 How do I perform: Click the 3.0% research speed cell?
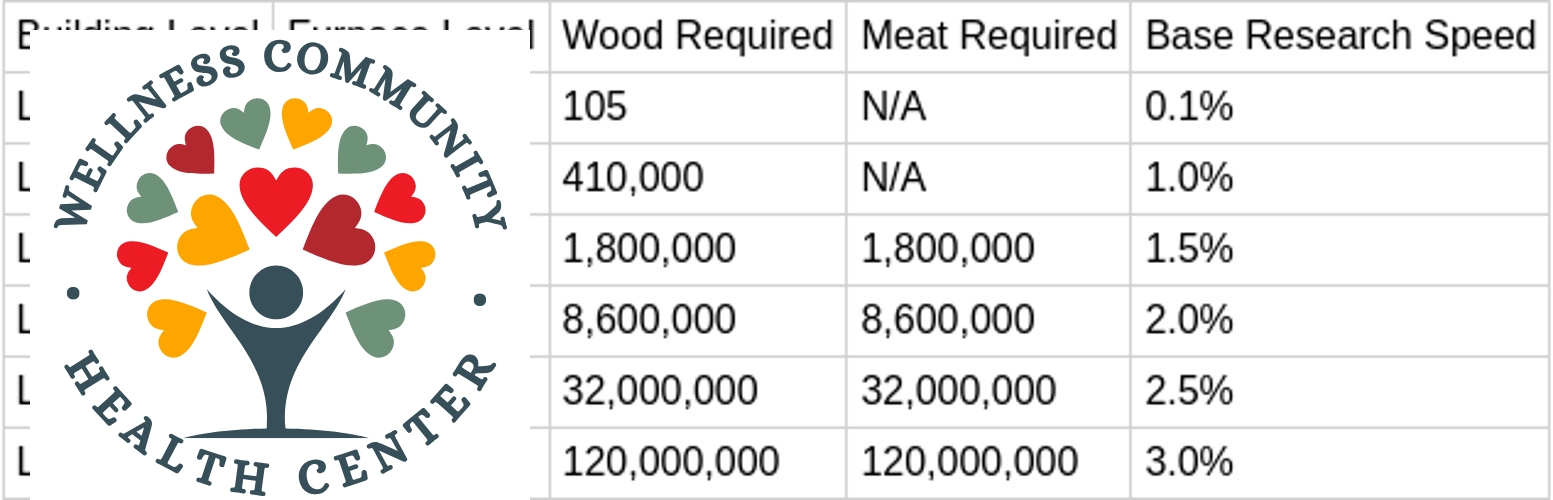click(1339, 462)
